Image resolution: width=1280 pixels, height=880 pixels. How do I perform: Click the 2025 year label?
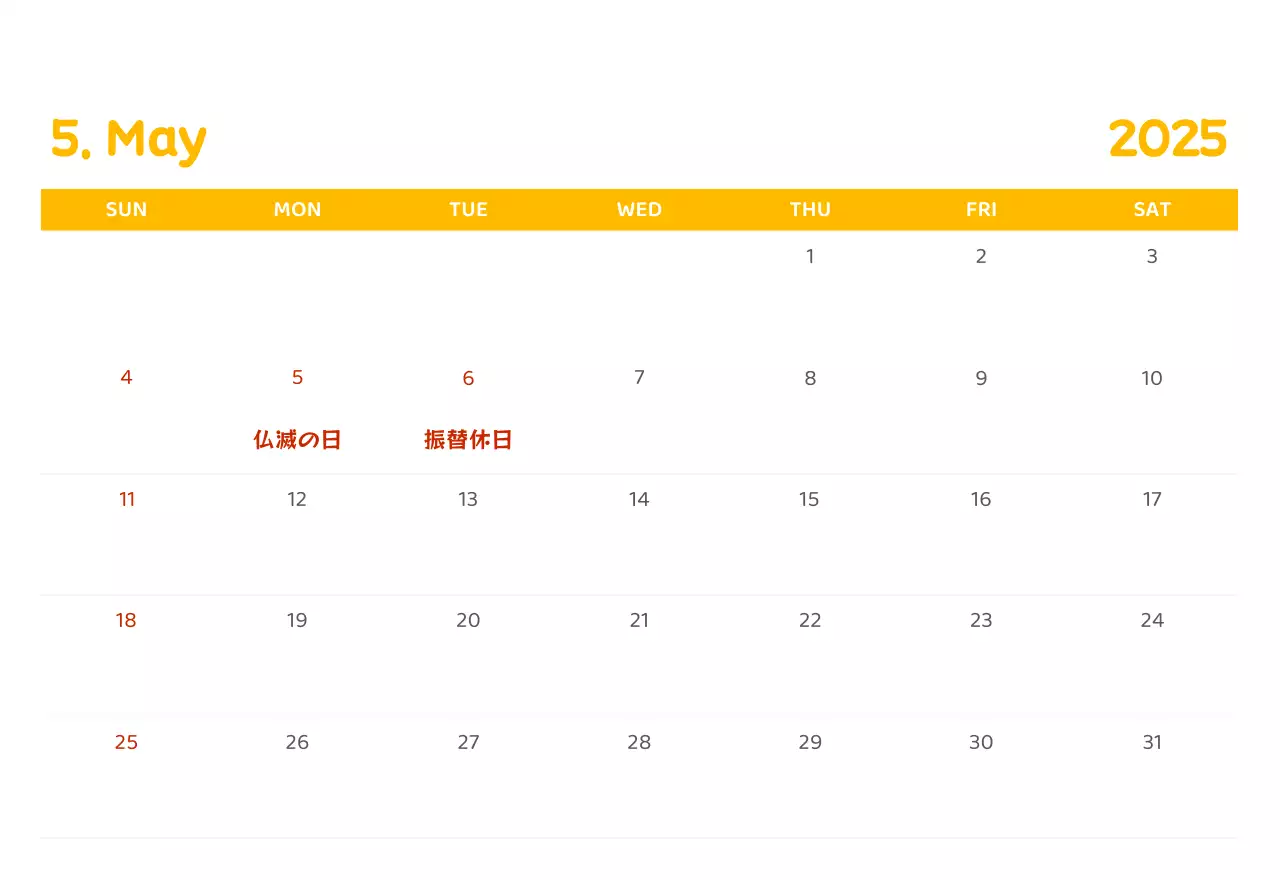(x=1167, y=139)
